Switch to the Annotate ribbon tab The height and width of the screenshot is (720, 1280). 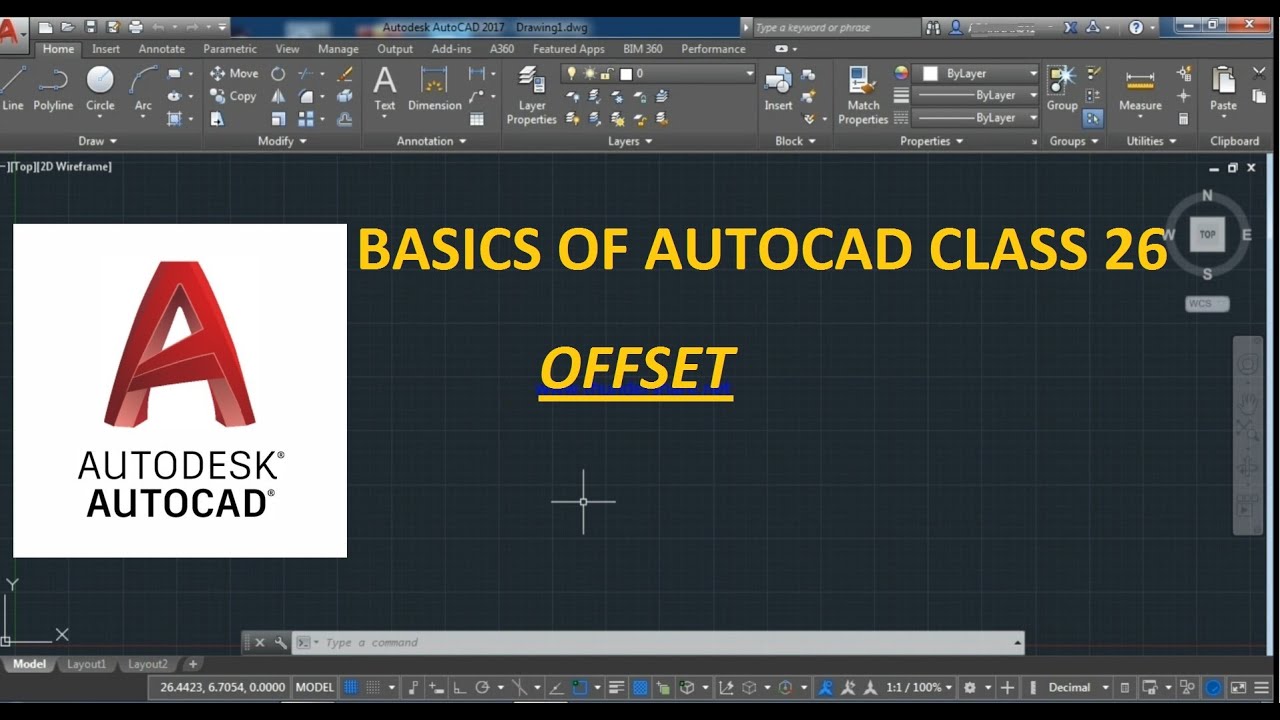[x=161, y=49]
